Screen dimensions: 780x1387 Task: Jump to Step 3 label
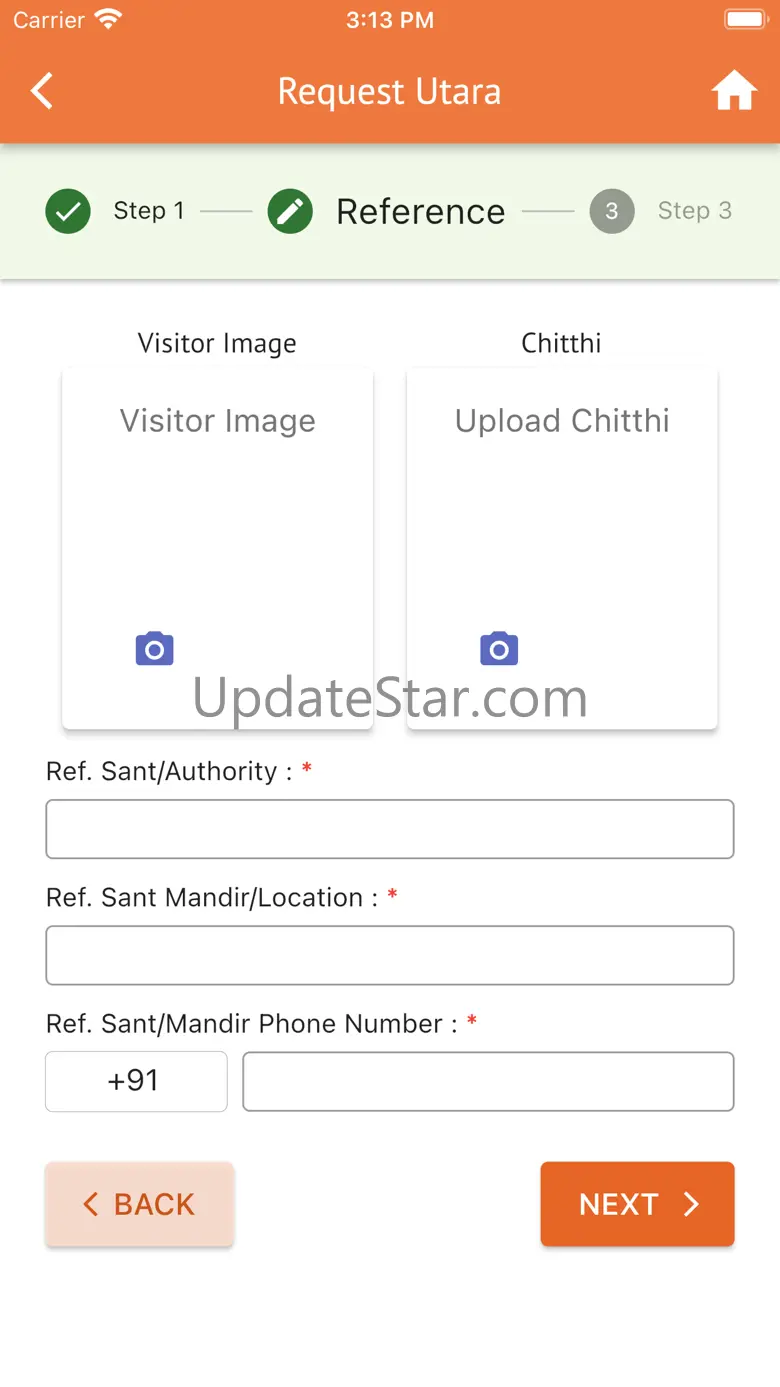695,211
